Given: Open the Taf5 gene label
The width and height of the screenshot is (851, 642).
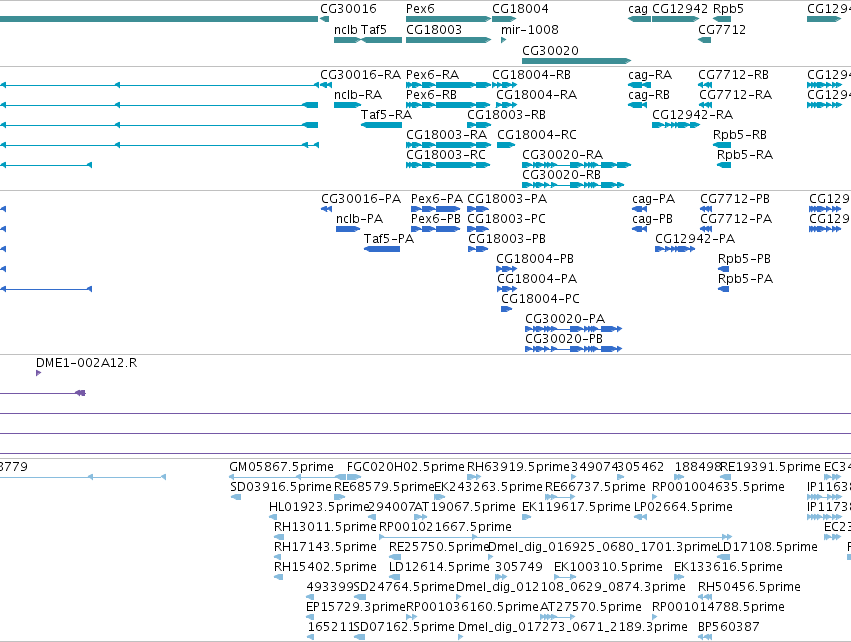Looking at the screenshot, I should [x=374, y=29].
